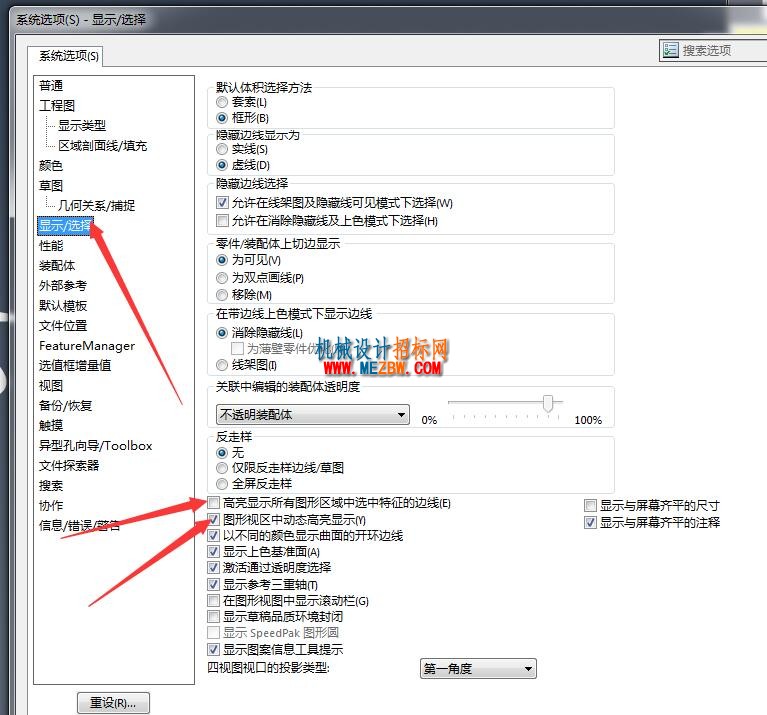Open the 颜色 settings category
The image size is (767, 715).
click(51, 165)
